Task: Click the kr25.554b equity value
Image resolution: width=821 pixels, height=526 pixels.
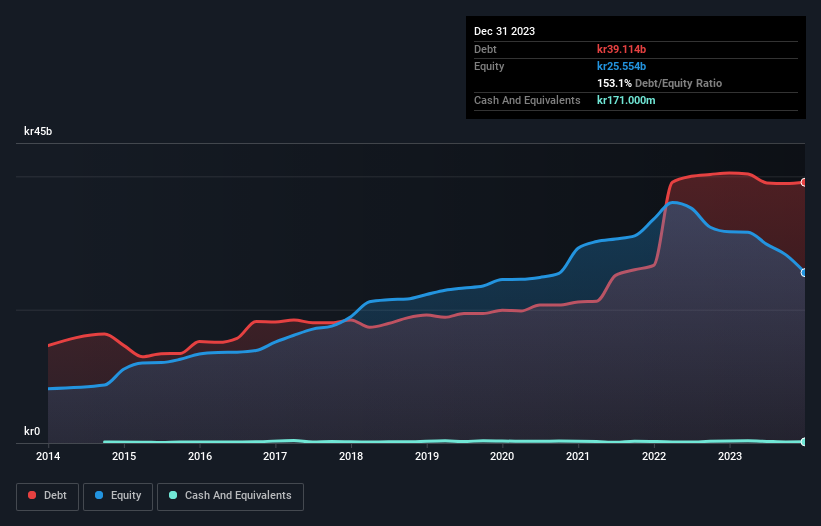Action: pos(622,66)
